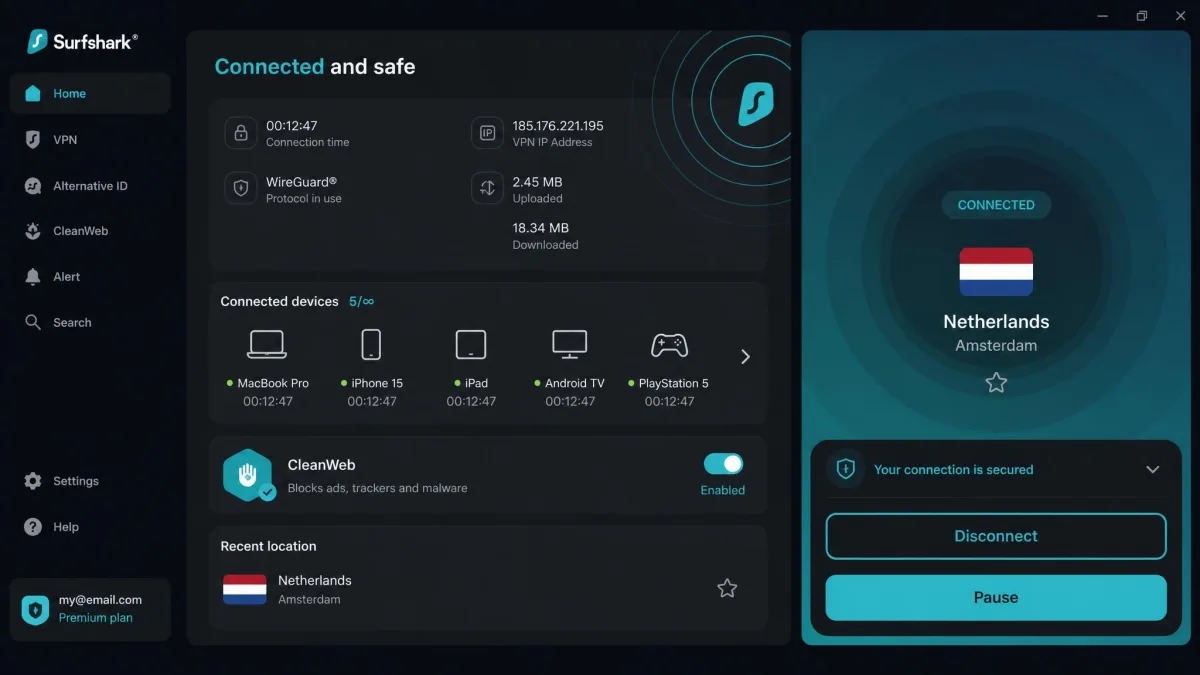Image resolution: width=1200 pixels, height=675 pixels.
Task: Click the Disconnect button
Action: click(x=996, y=536)
